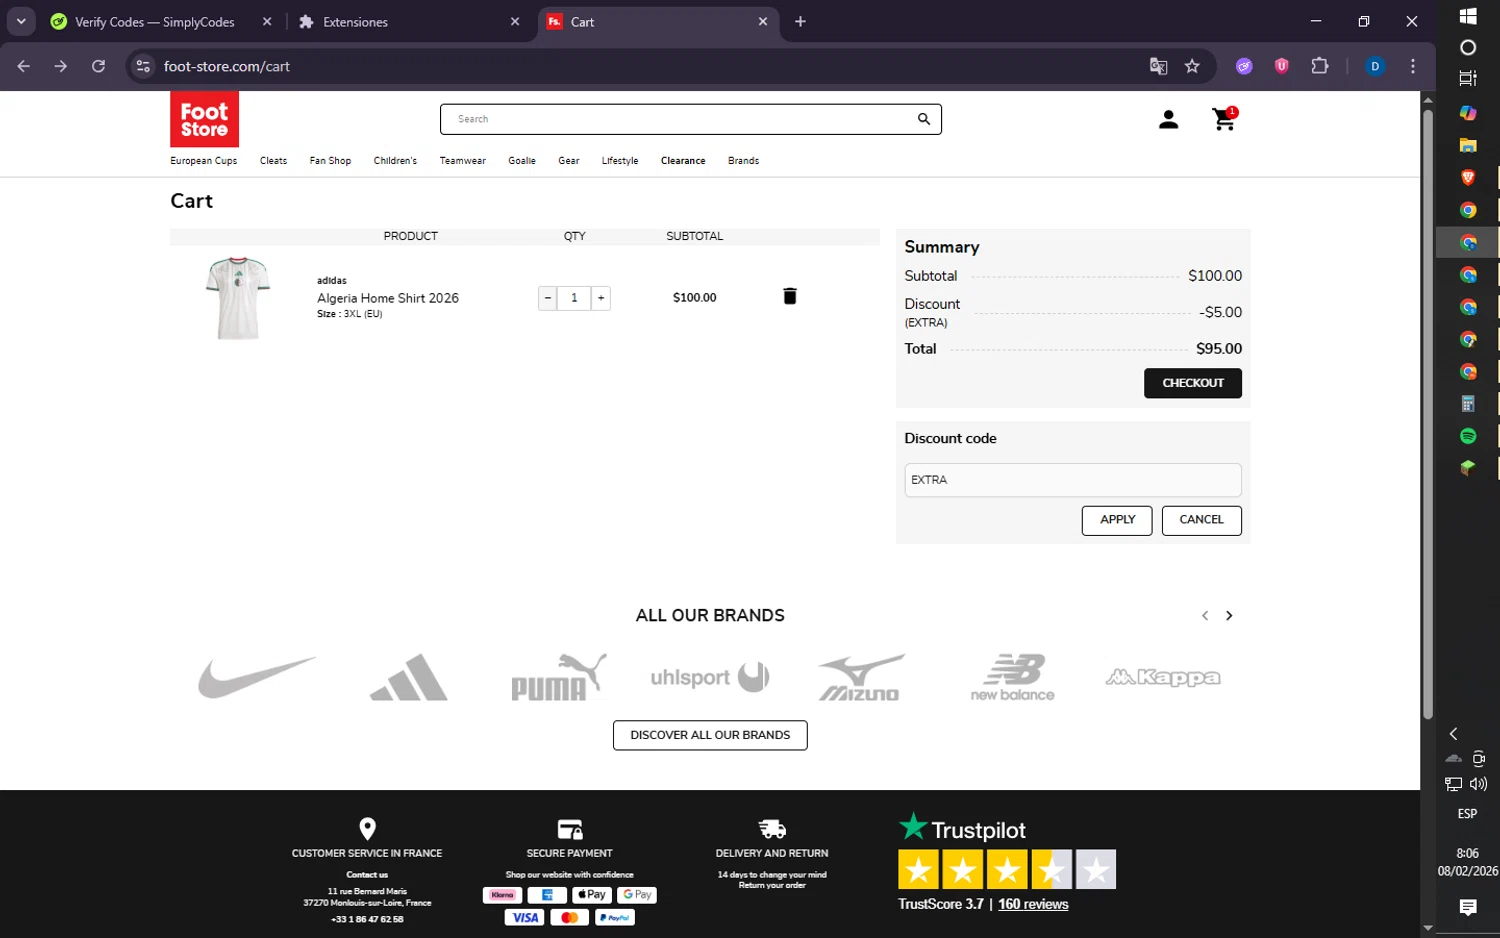
Task: Click the purple extension icon in toolbar
Action: (x=1244, y=66)
